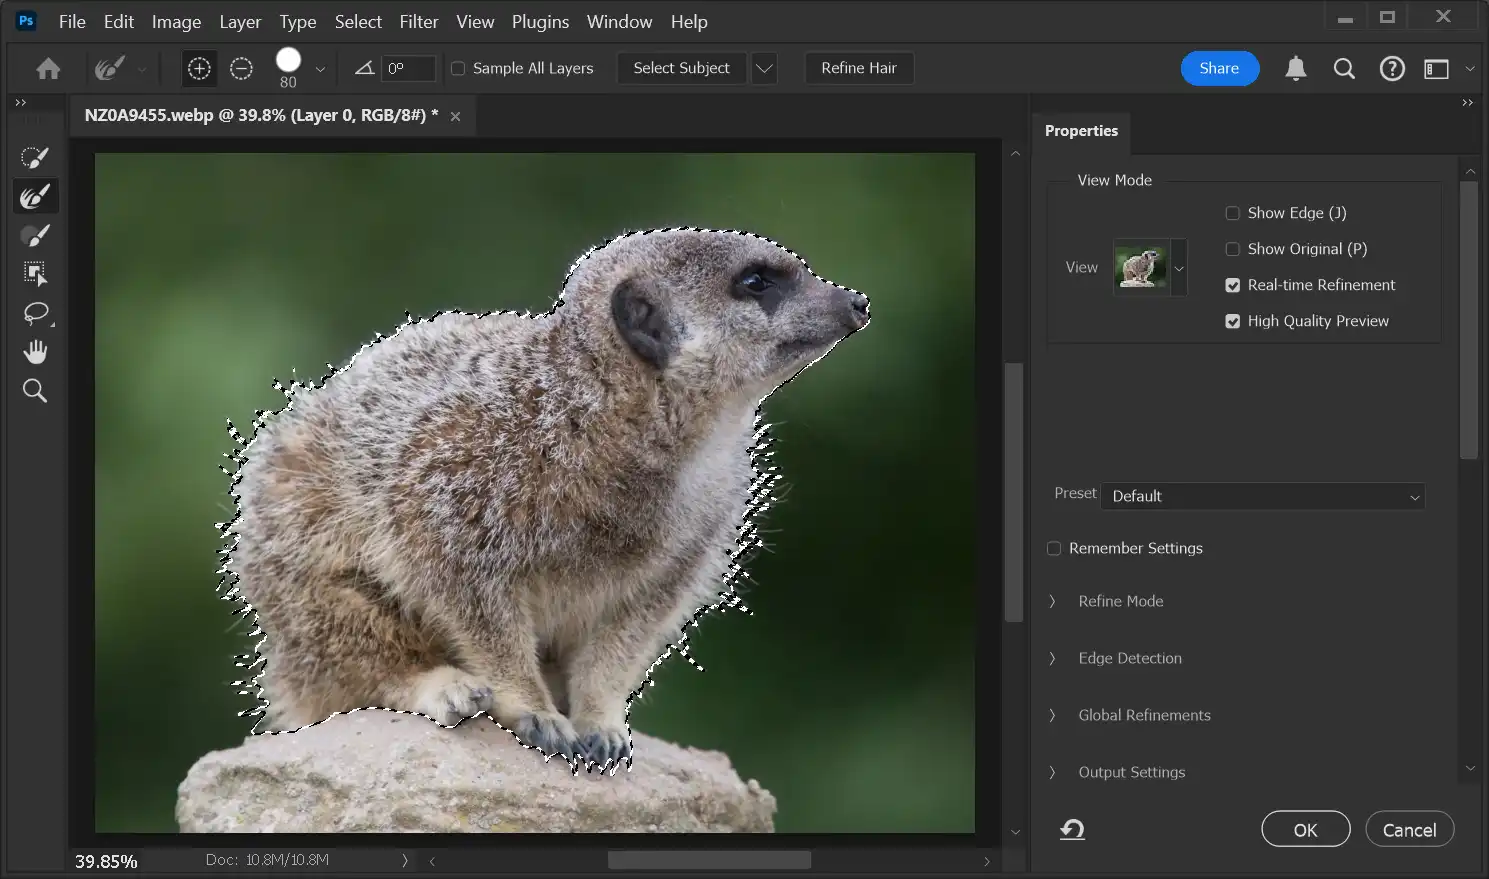
Task: Select the Zoom tool
Action: click(35, 390)
